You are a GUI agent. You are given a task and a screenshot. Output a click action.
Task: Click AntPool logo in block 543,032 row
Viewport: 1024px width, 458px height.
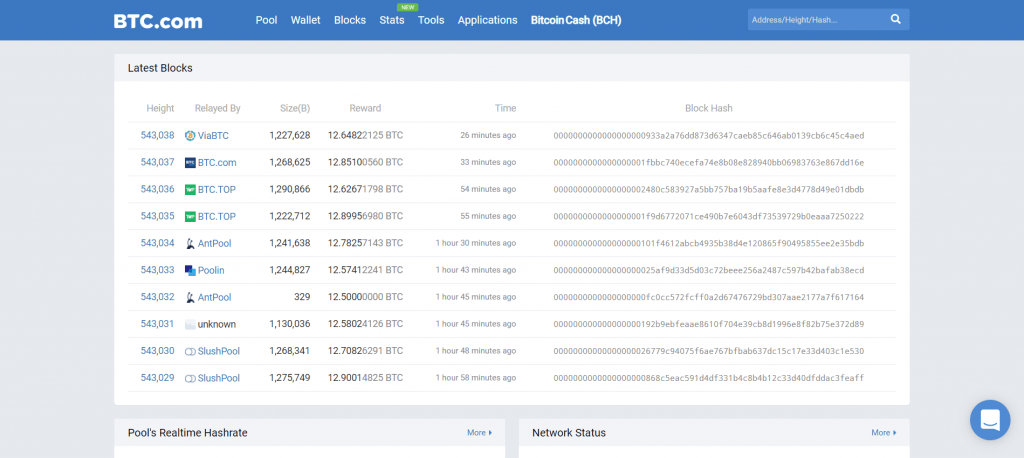point(190,297)
